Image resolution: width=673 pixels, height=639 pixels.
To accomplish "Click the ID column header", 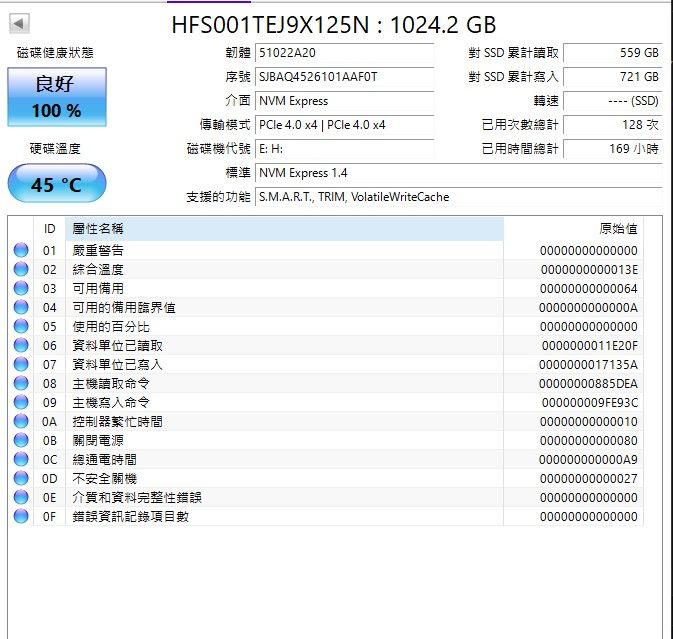I will coord(50,229).
